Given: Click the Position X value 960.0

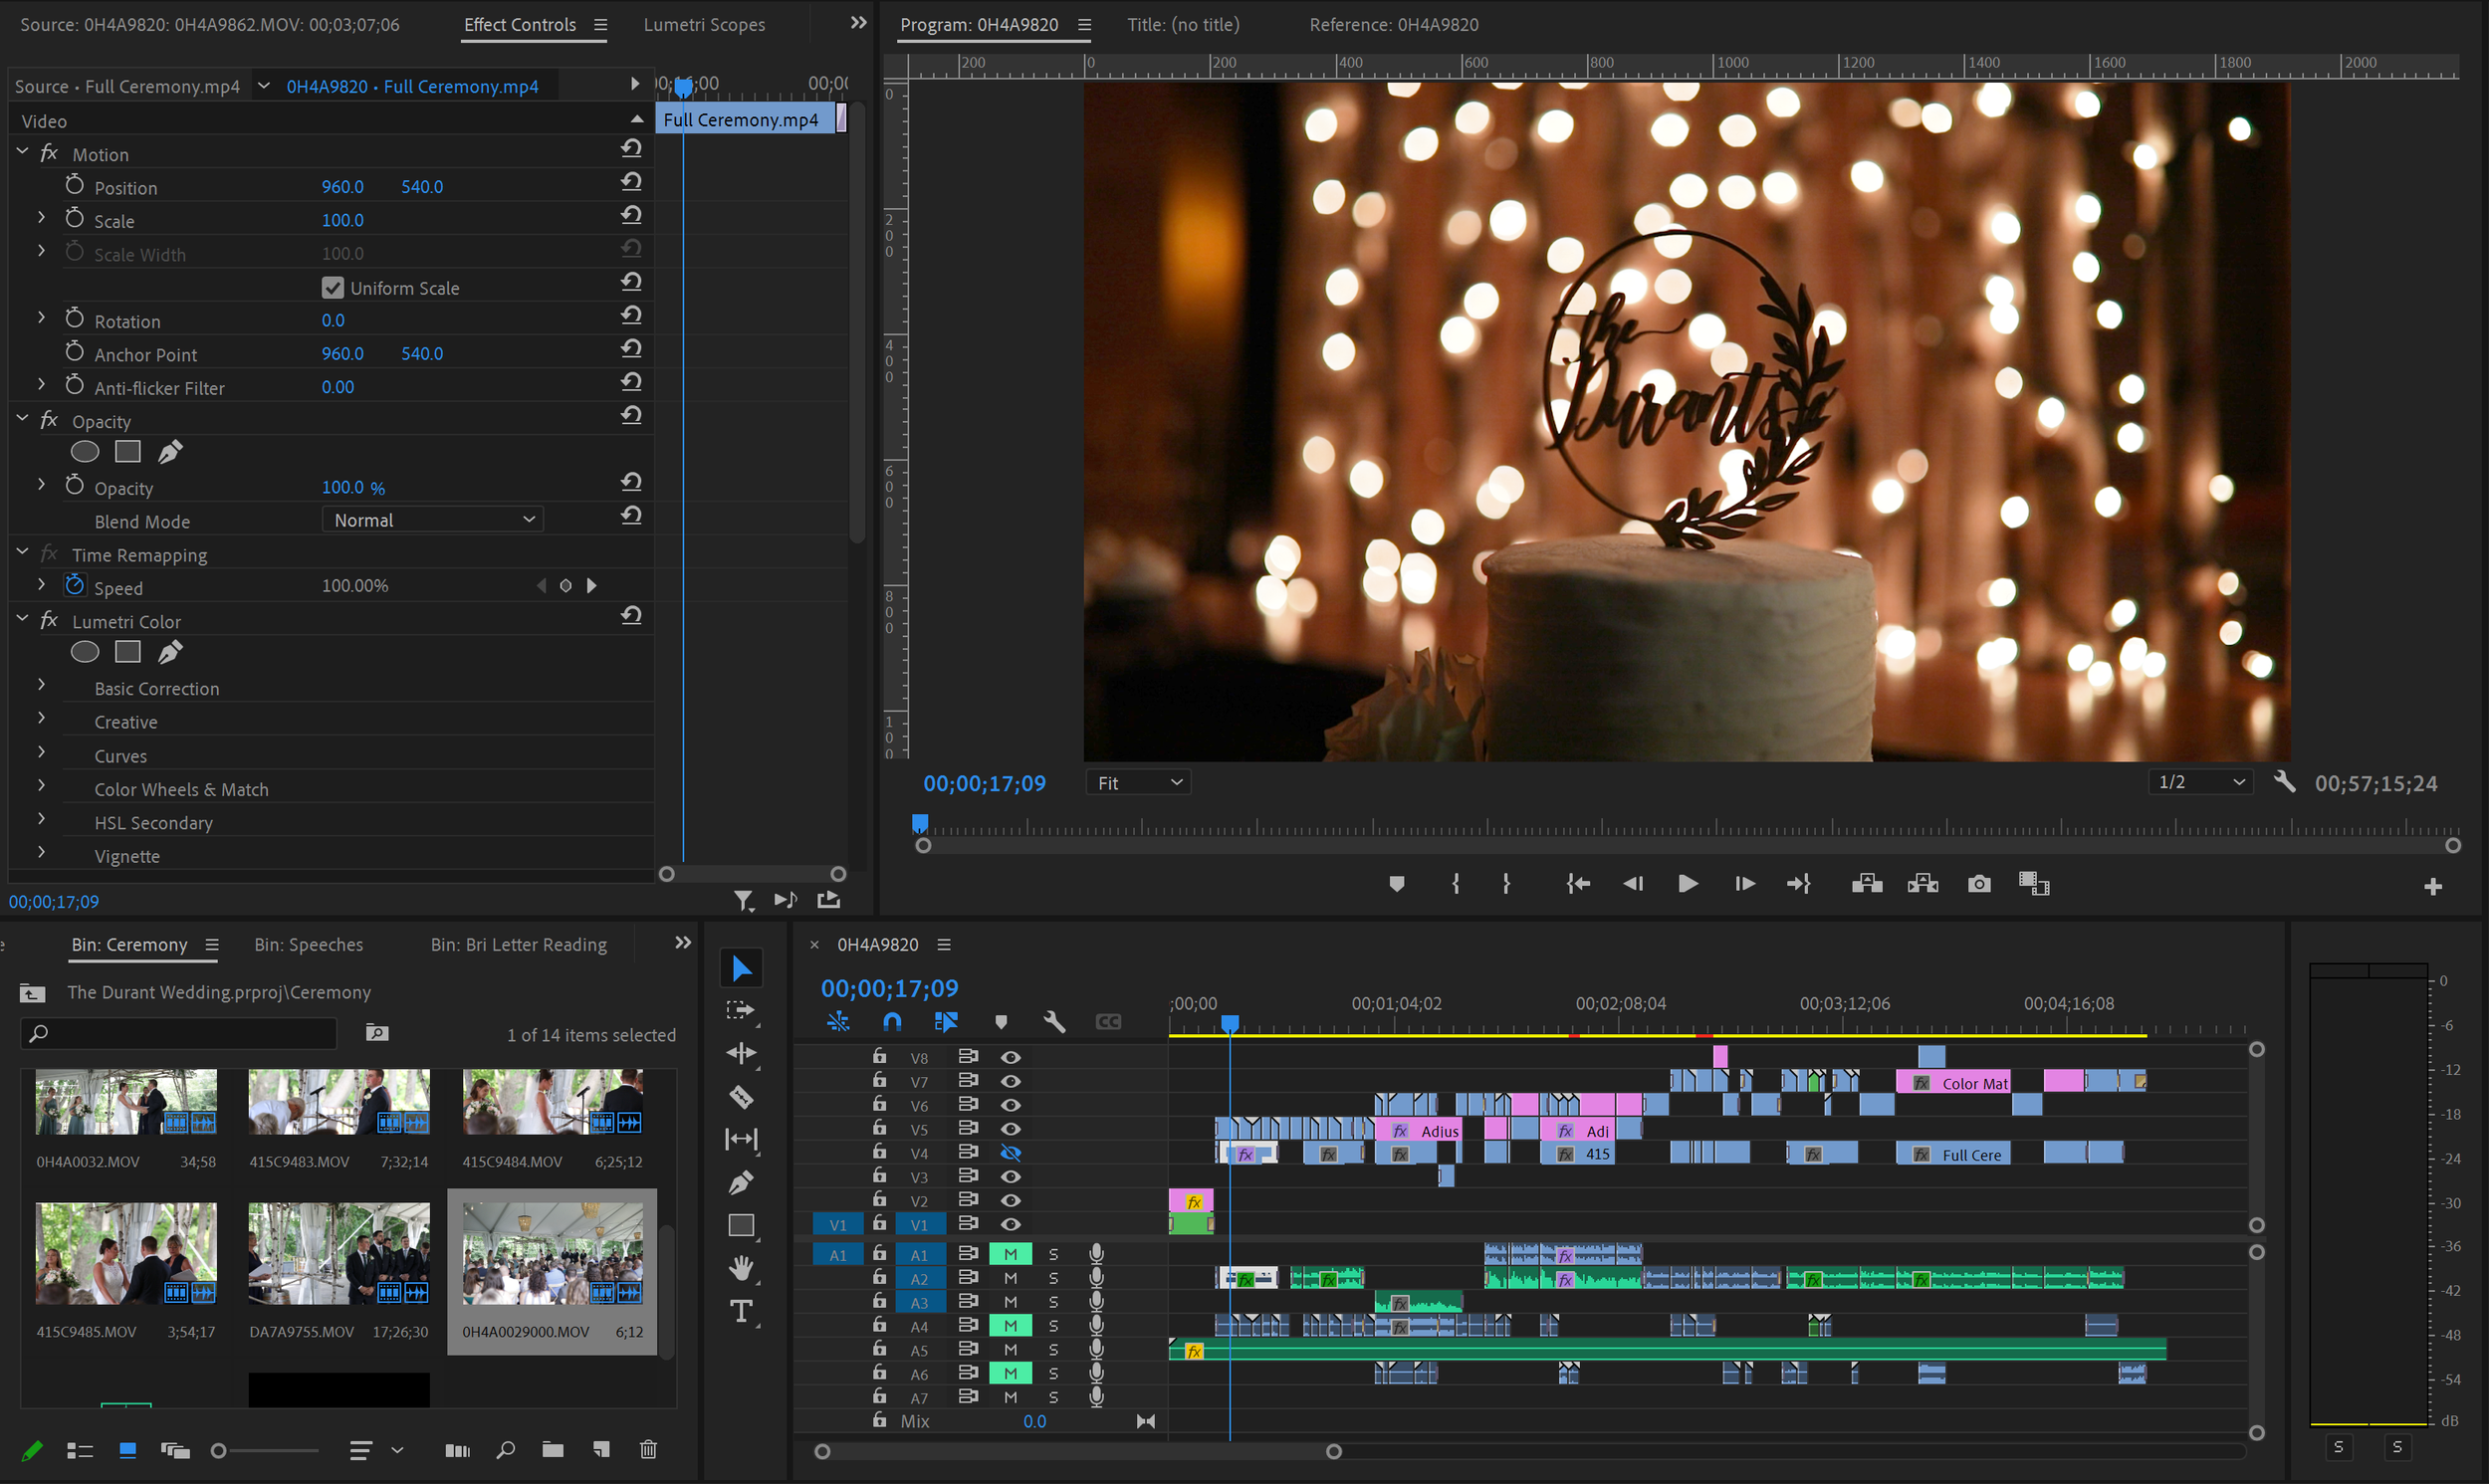Looking at the screenshot, I should [x=342, y=187].
